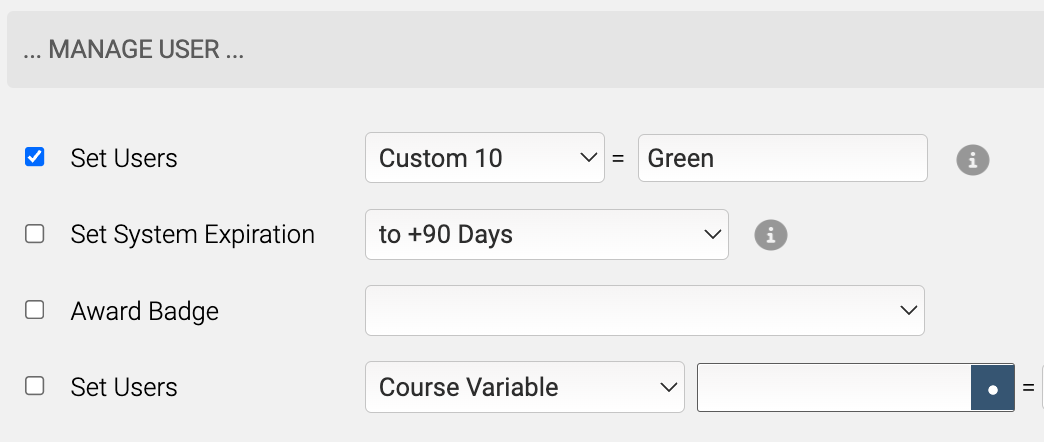Click the Set Users label beside Custom 10
This screenshot has width=1044, height=442.
[x=124, y=158]
